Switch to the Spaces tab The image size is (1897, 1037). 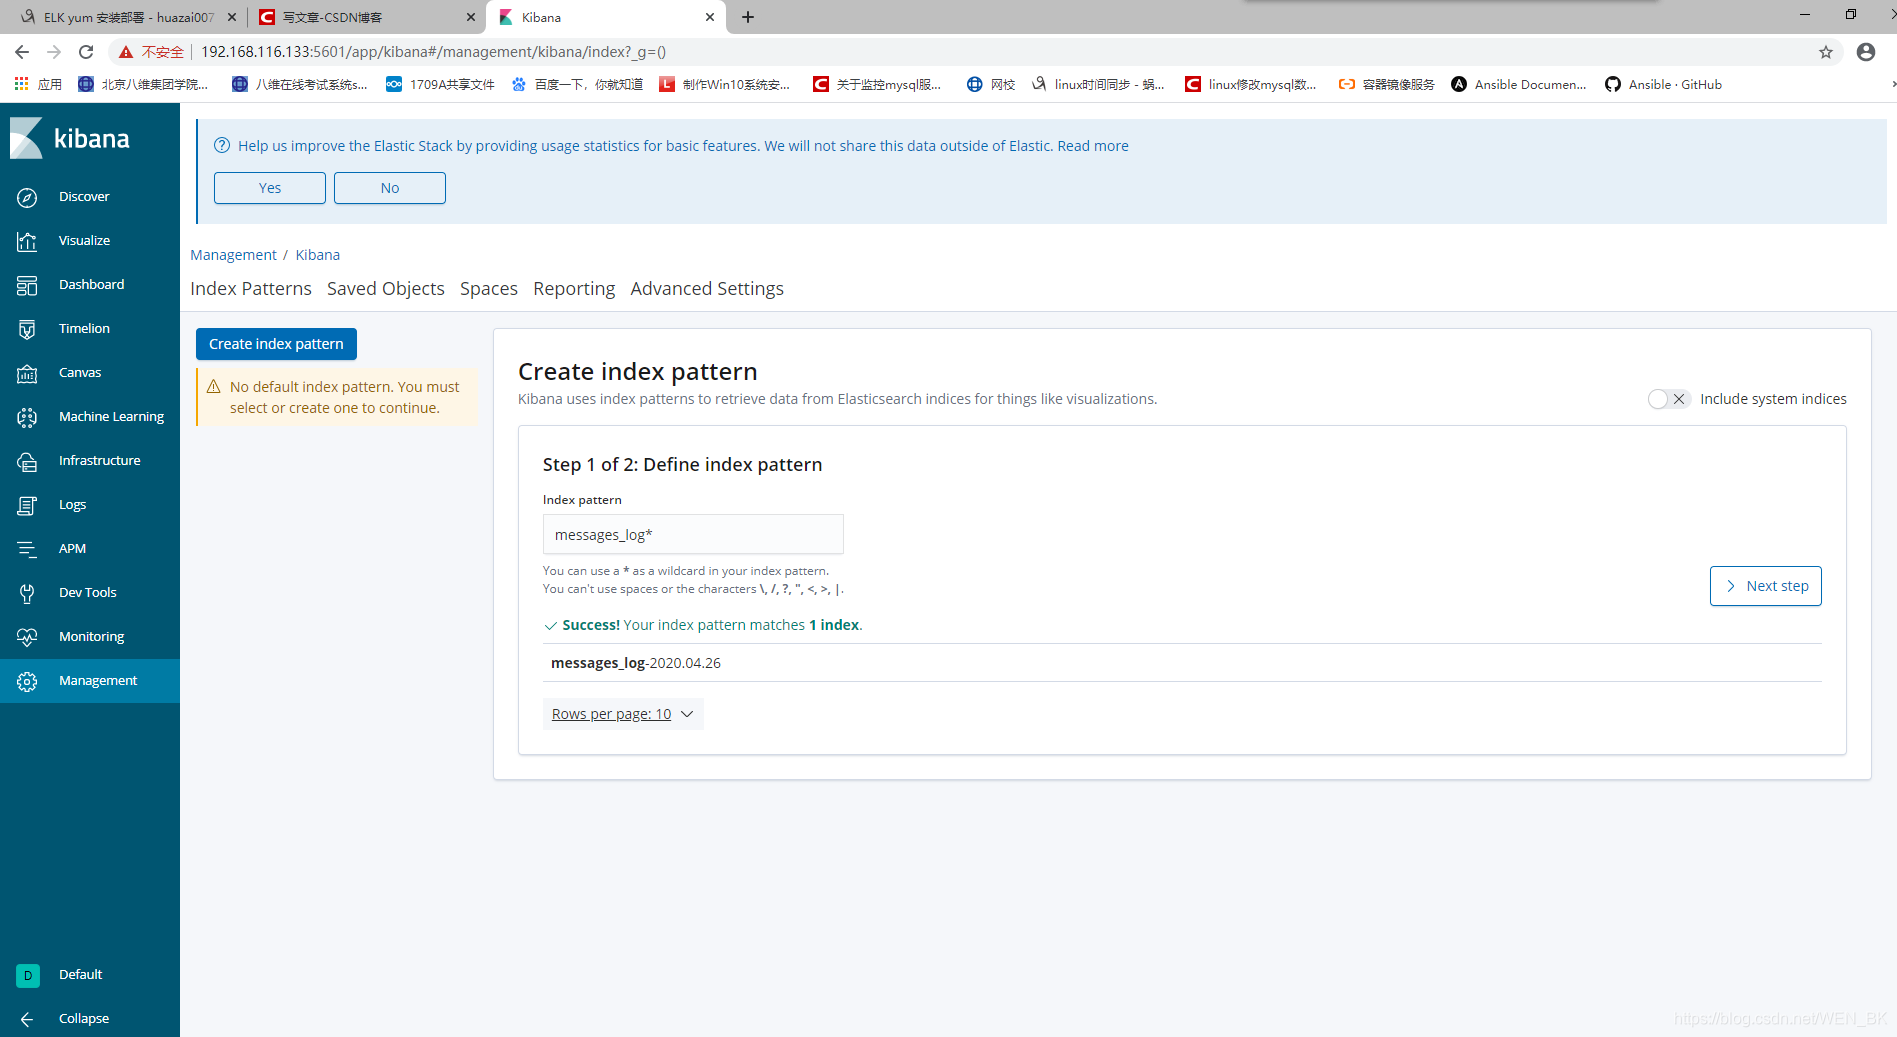(x=489, y=289)
